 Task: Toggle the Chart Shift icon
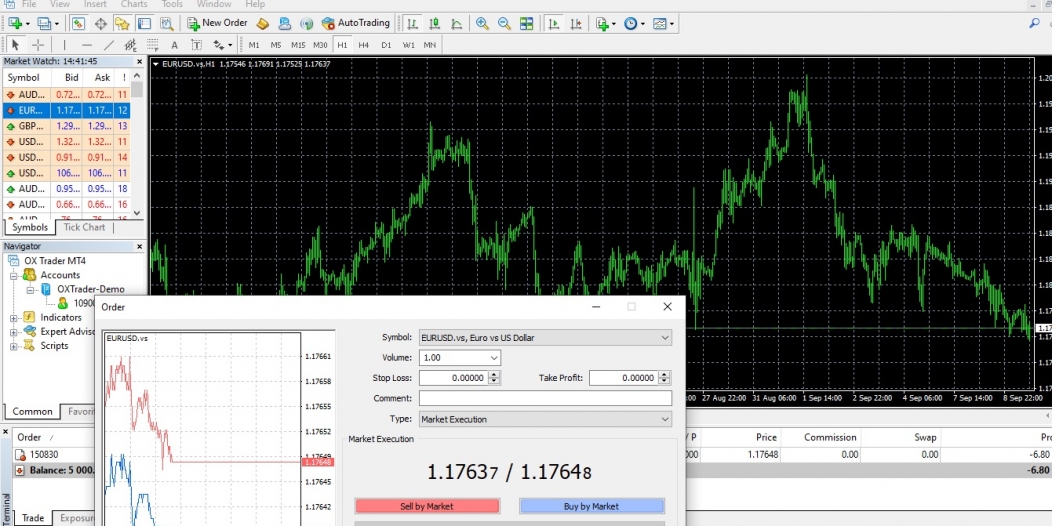[x=576, y=23]
